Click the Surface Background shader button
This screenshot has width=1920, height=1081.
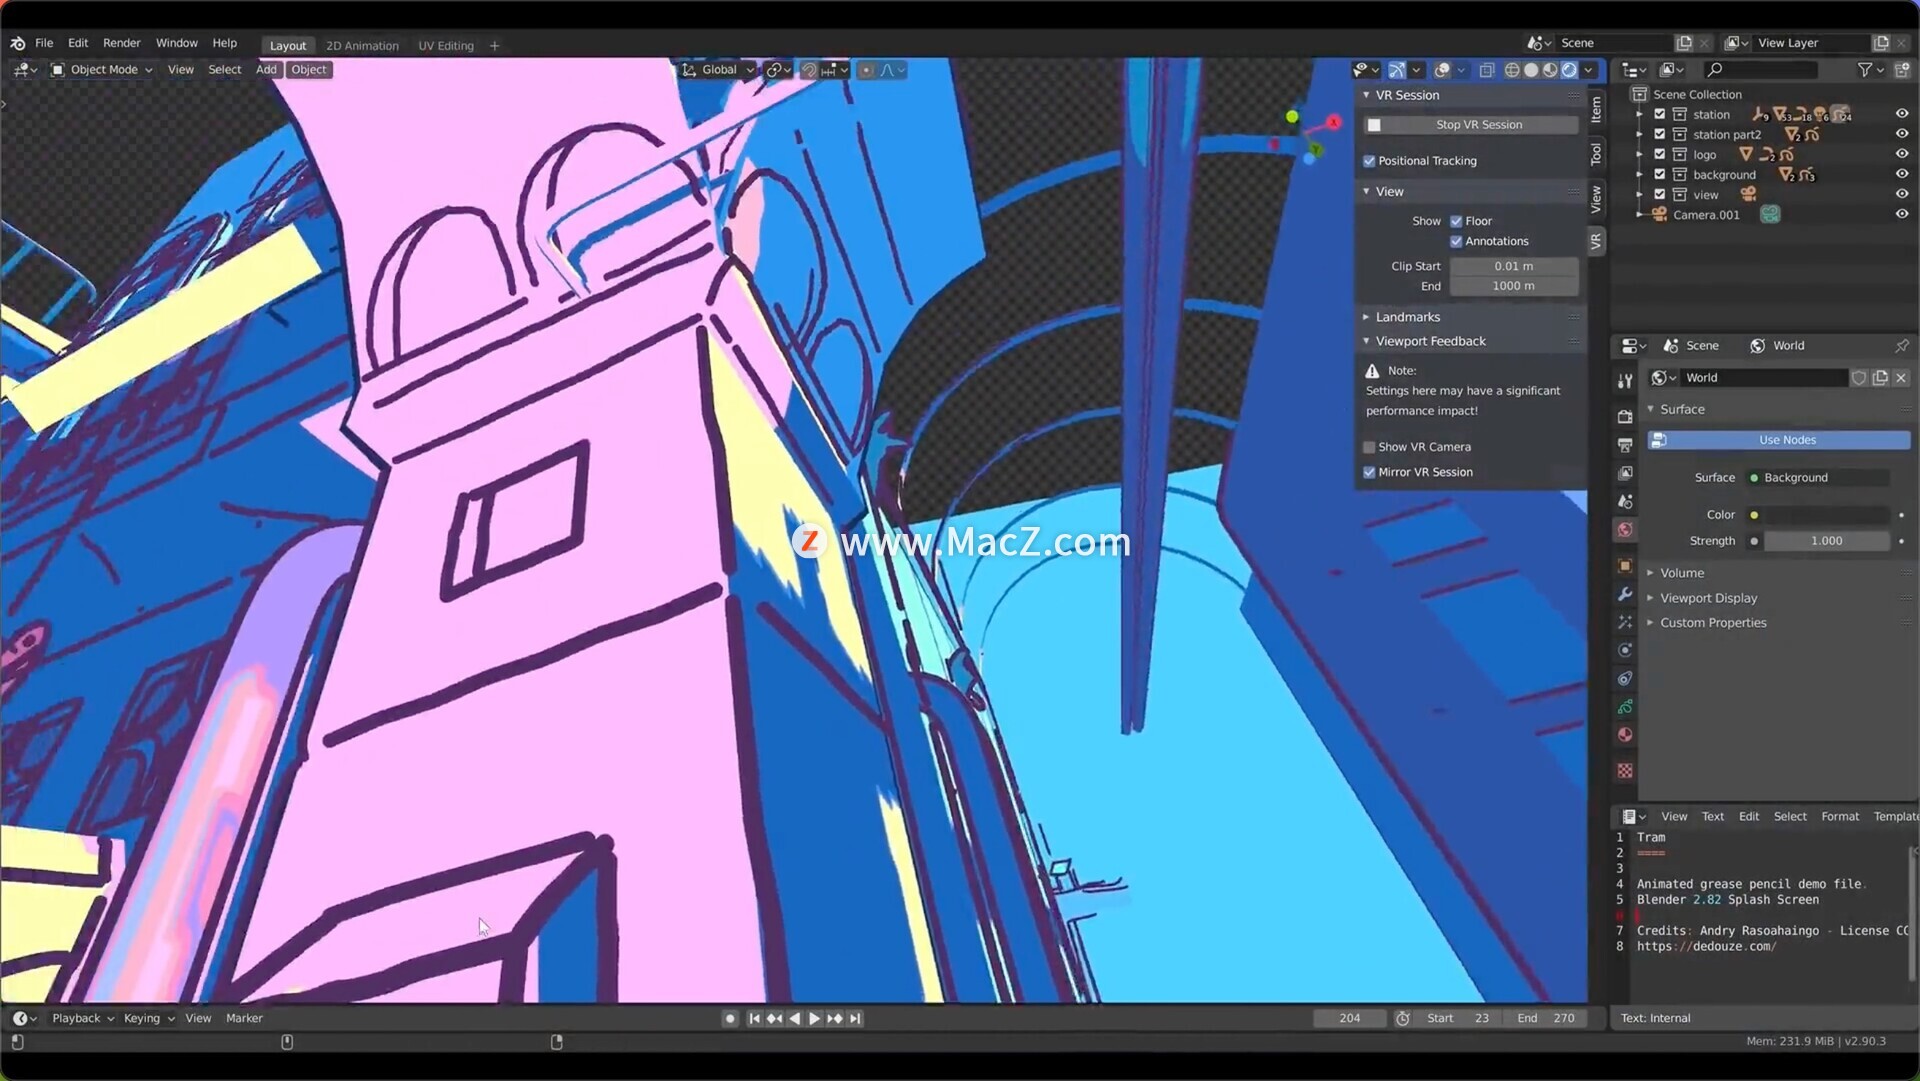[1818, 478]
